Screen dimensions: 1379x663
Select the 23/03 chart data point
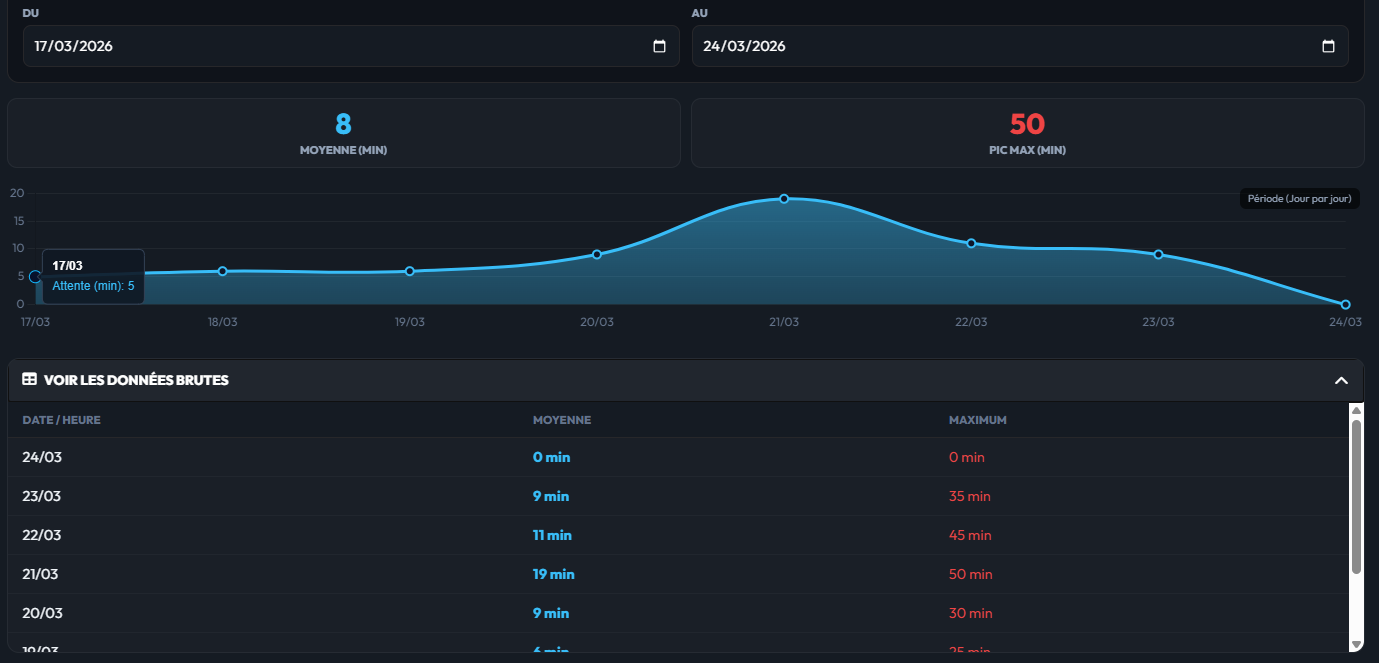point(1158,254)
